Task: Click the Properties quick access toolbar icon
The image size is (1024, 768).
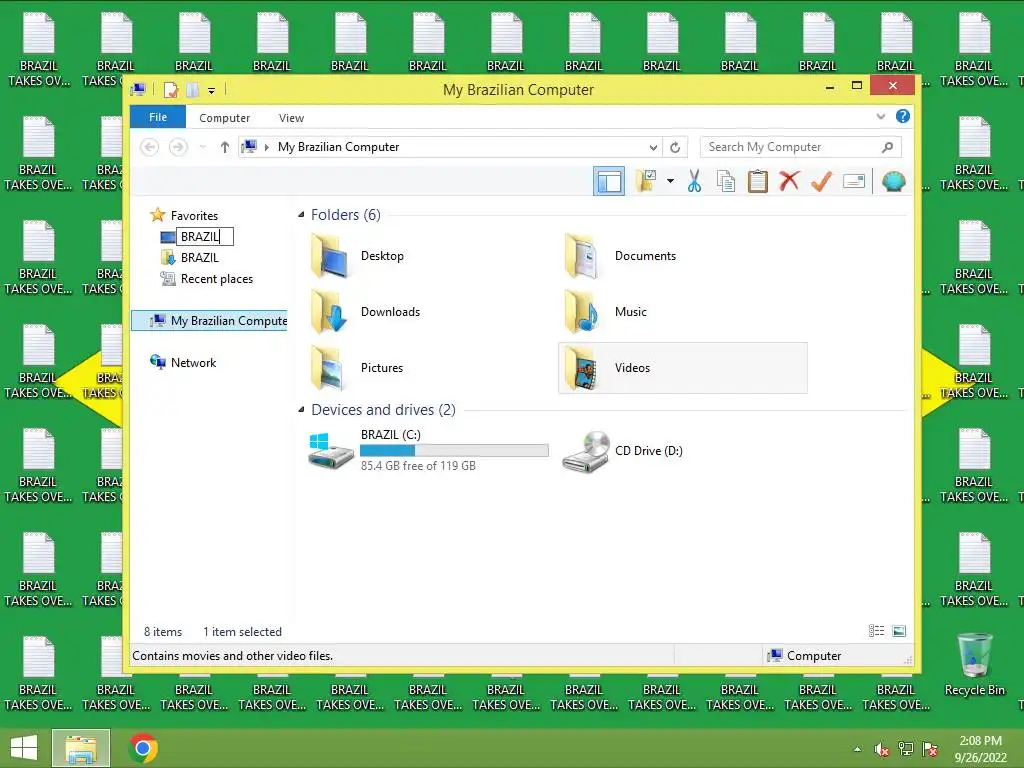Action: pos(171,89)
